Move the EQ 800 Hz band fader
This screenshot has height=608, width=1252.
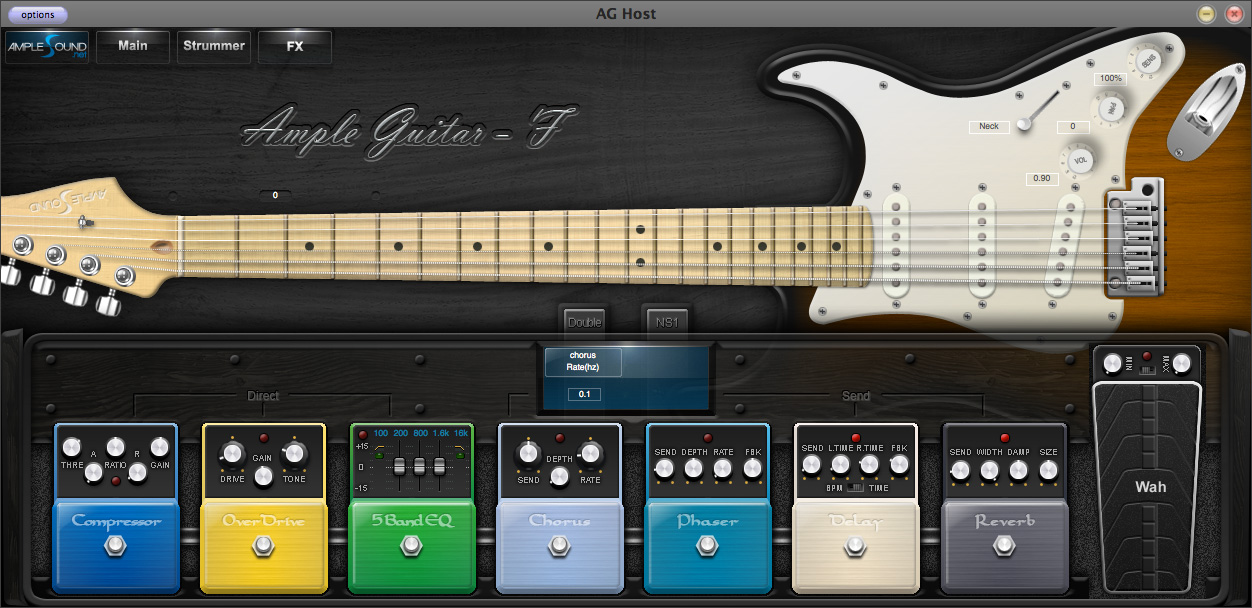point(419,466)
